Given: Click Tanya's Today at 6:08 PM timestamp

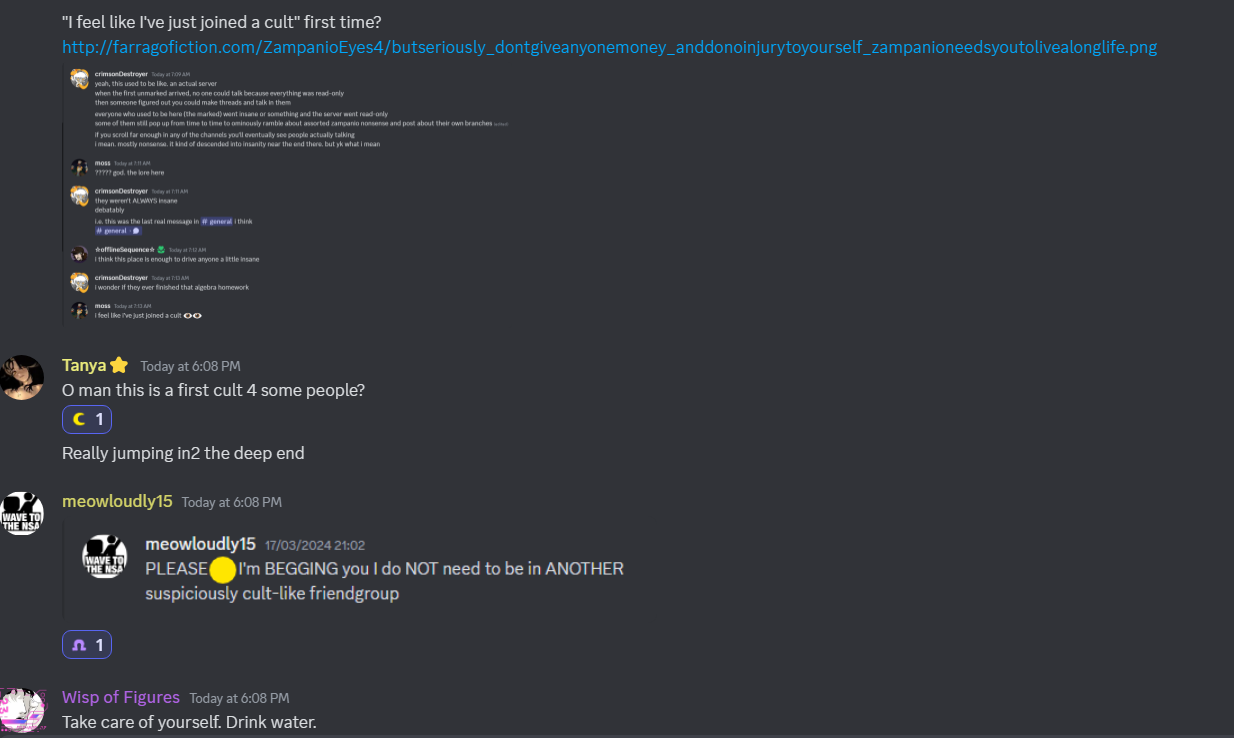Looking at the screenshot, I should [x=190, y=366].
